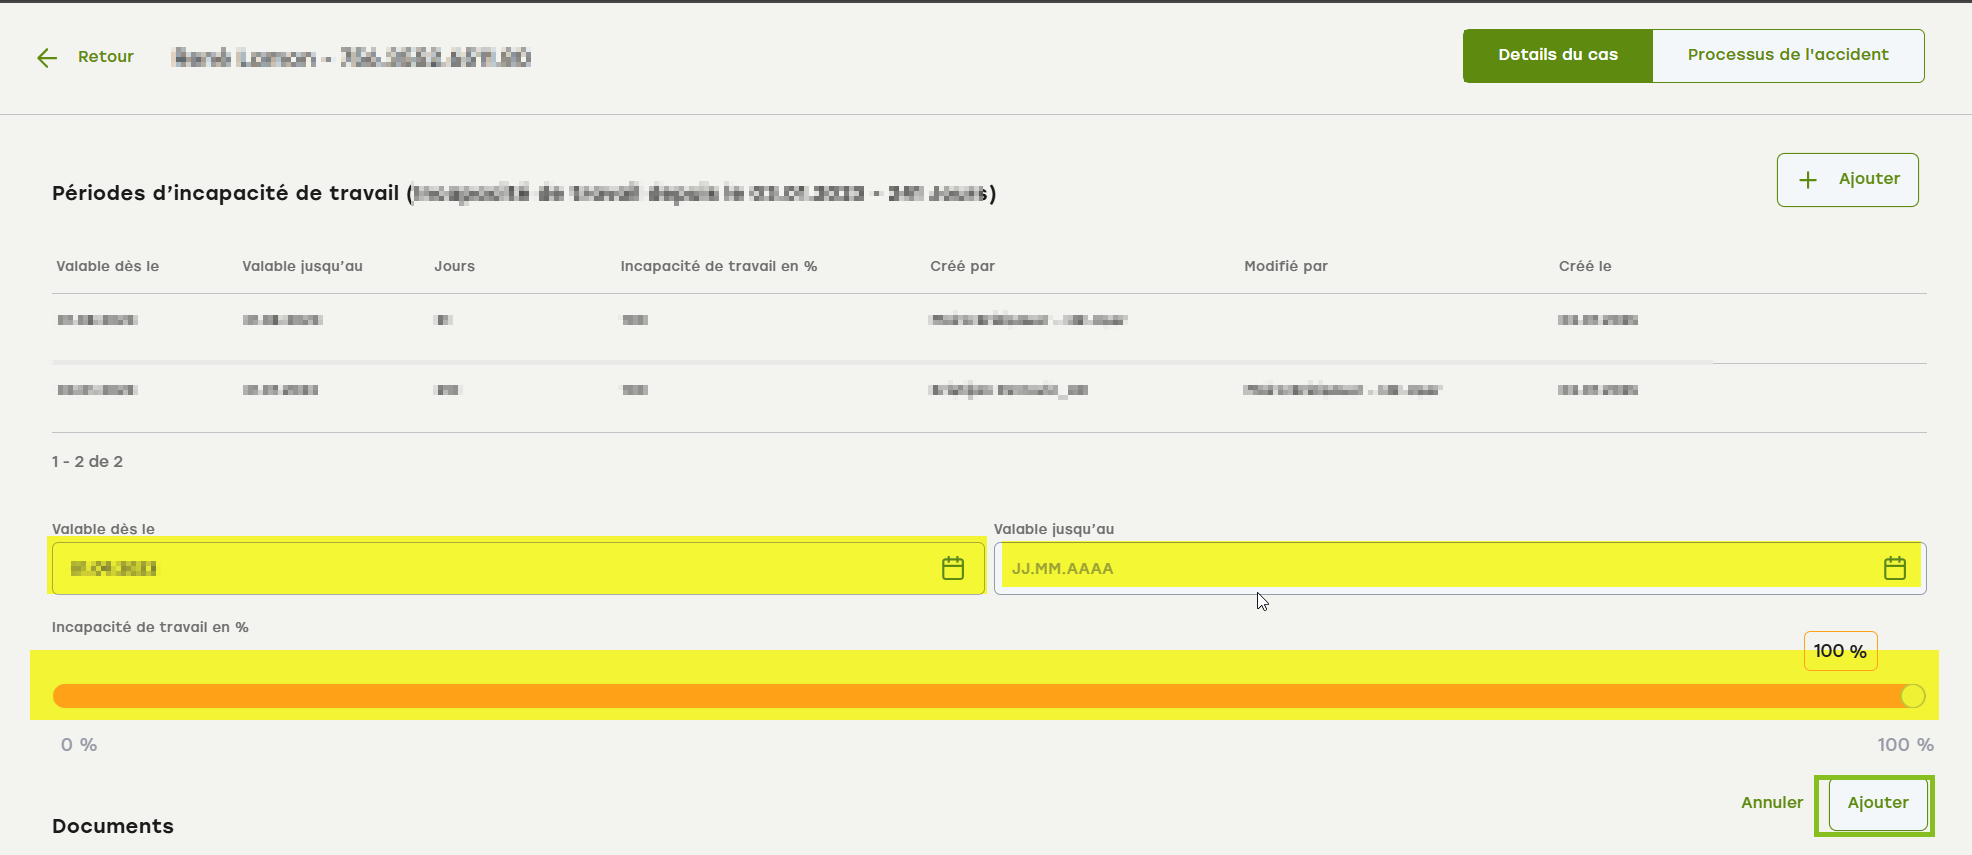
Task: Open calendar picker for Valable jusqu'au
Action: point(1894,568)
